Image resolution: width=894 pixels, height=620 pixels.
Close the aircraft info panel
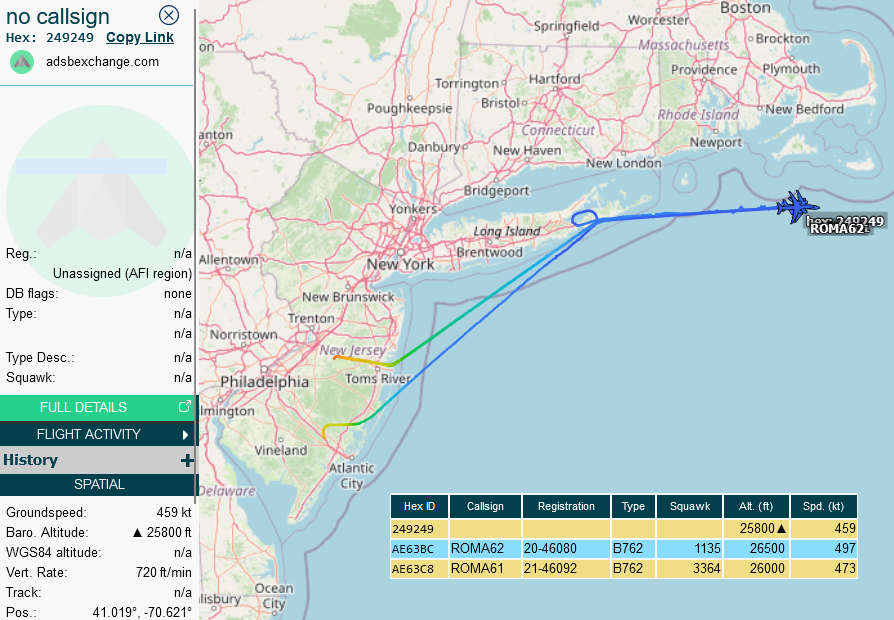(169, 15)
